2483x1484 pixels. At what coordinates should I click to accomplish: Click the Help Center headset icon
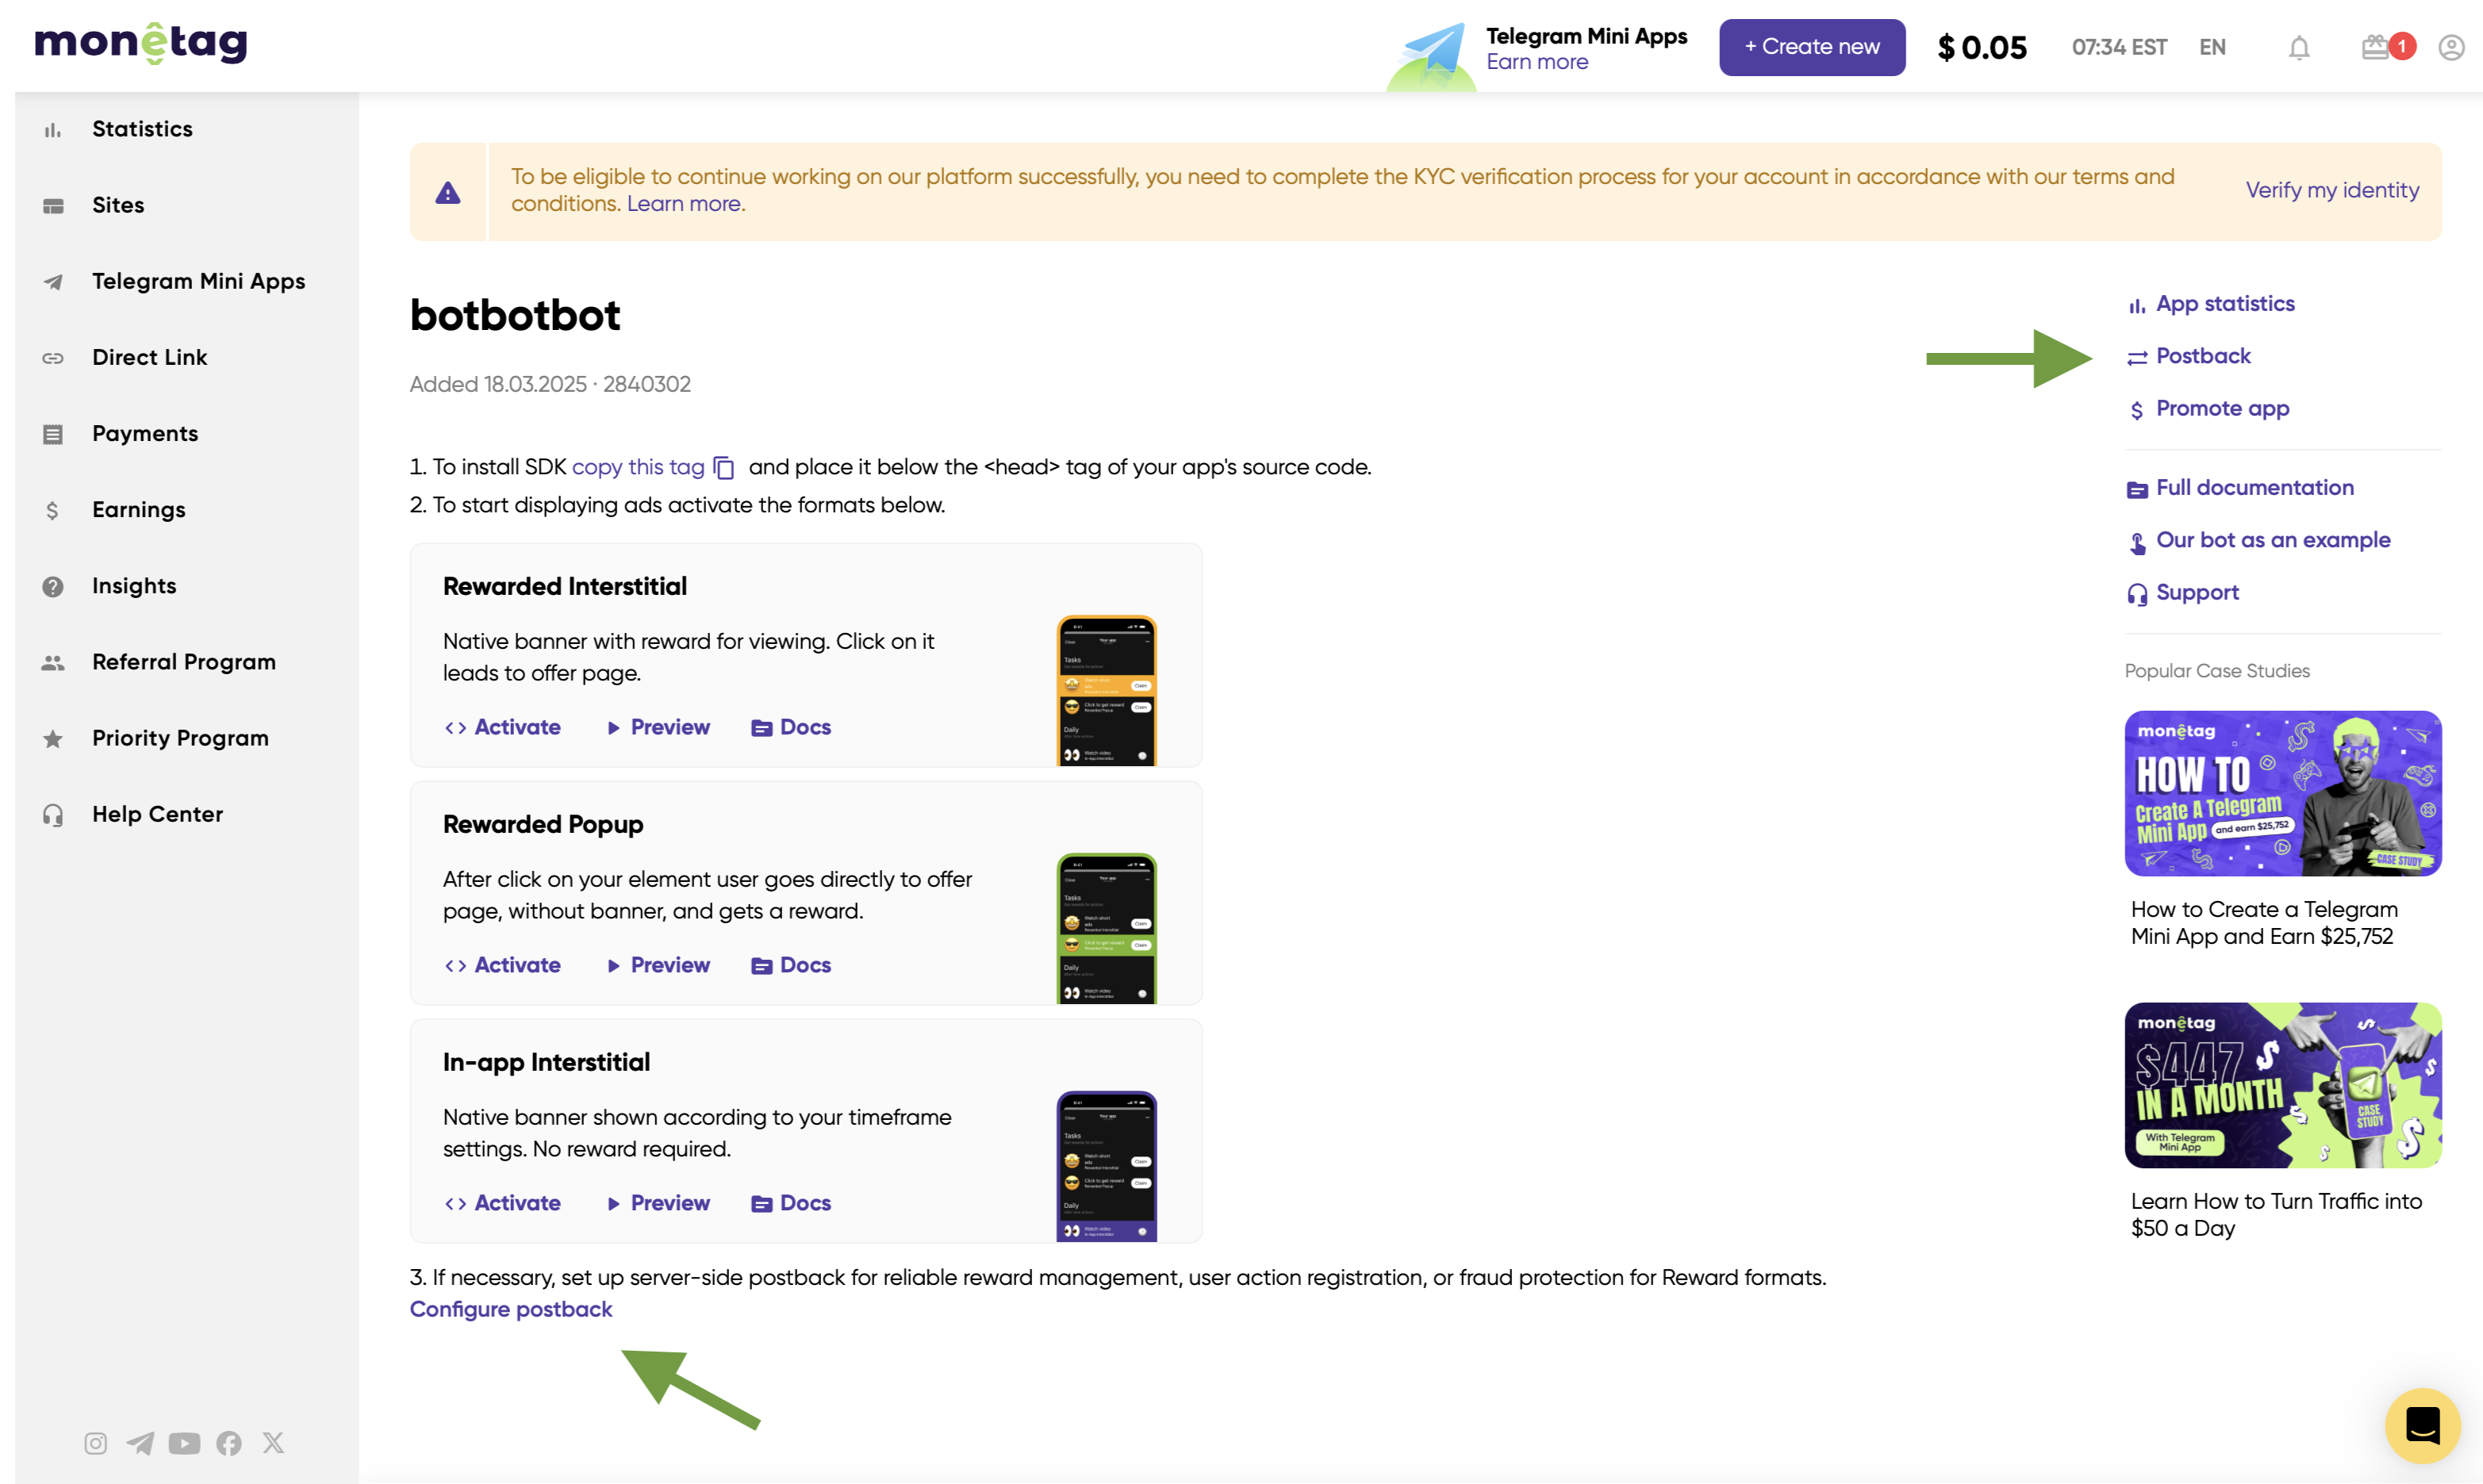[53, 815]
